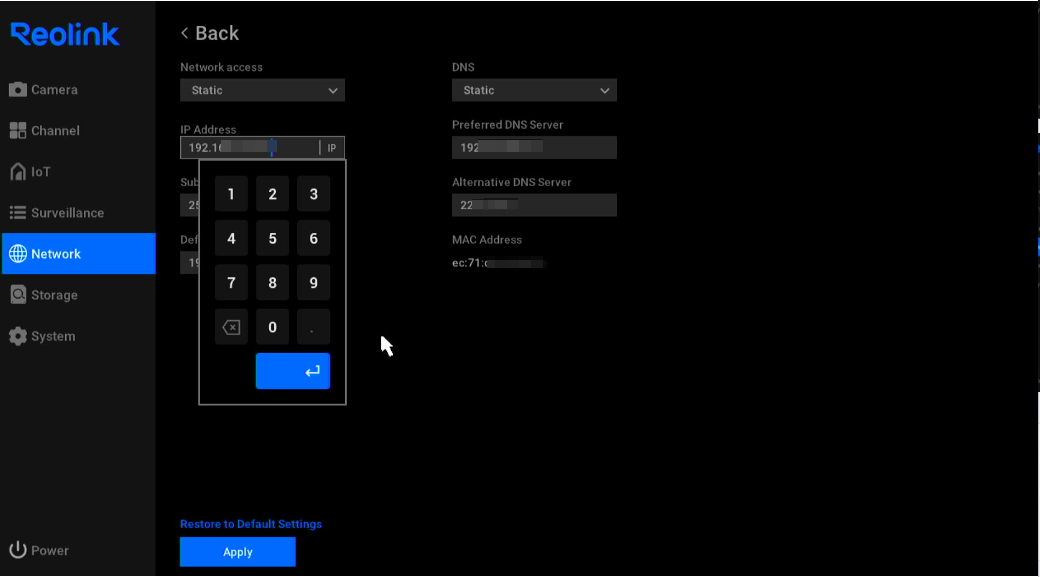The image size is (1040, 577).
Task: Apply the network settings
Action: pyautogui.click(x=237, y=552)
